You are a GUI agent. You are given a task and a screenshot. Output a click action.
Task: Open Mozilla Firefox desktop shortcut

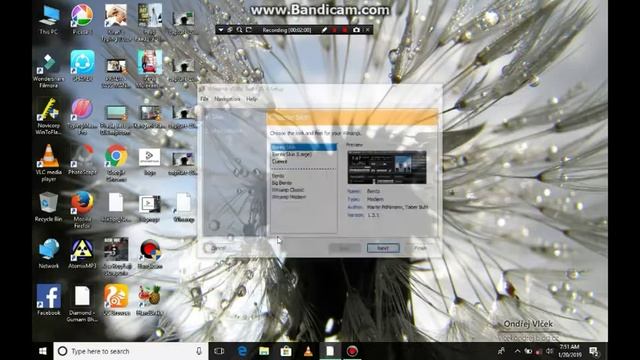coord(82,210)
